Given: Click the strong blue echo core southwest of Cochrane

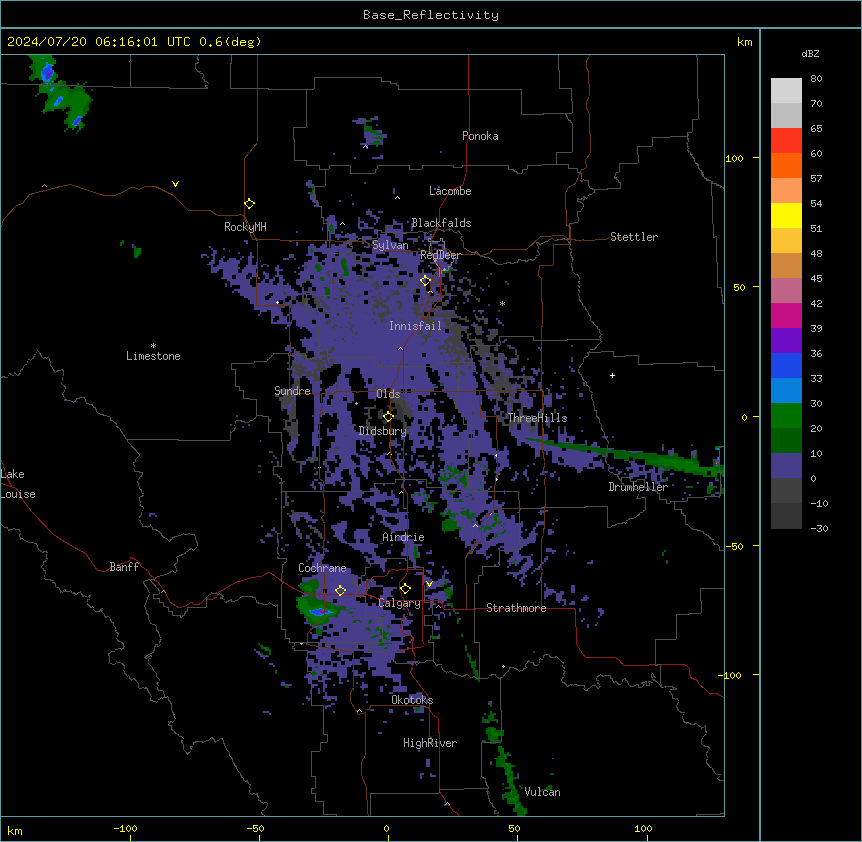Looking at the screenshot, I should pos(319,612).
